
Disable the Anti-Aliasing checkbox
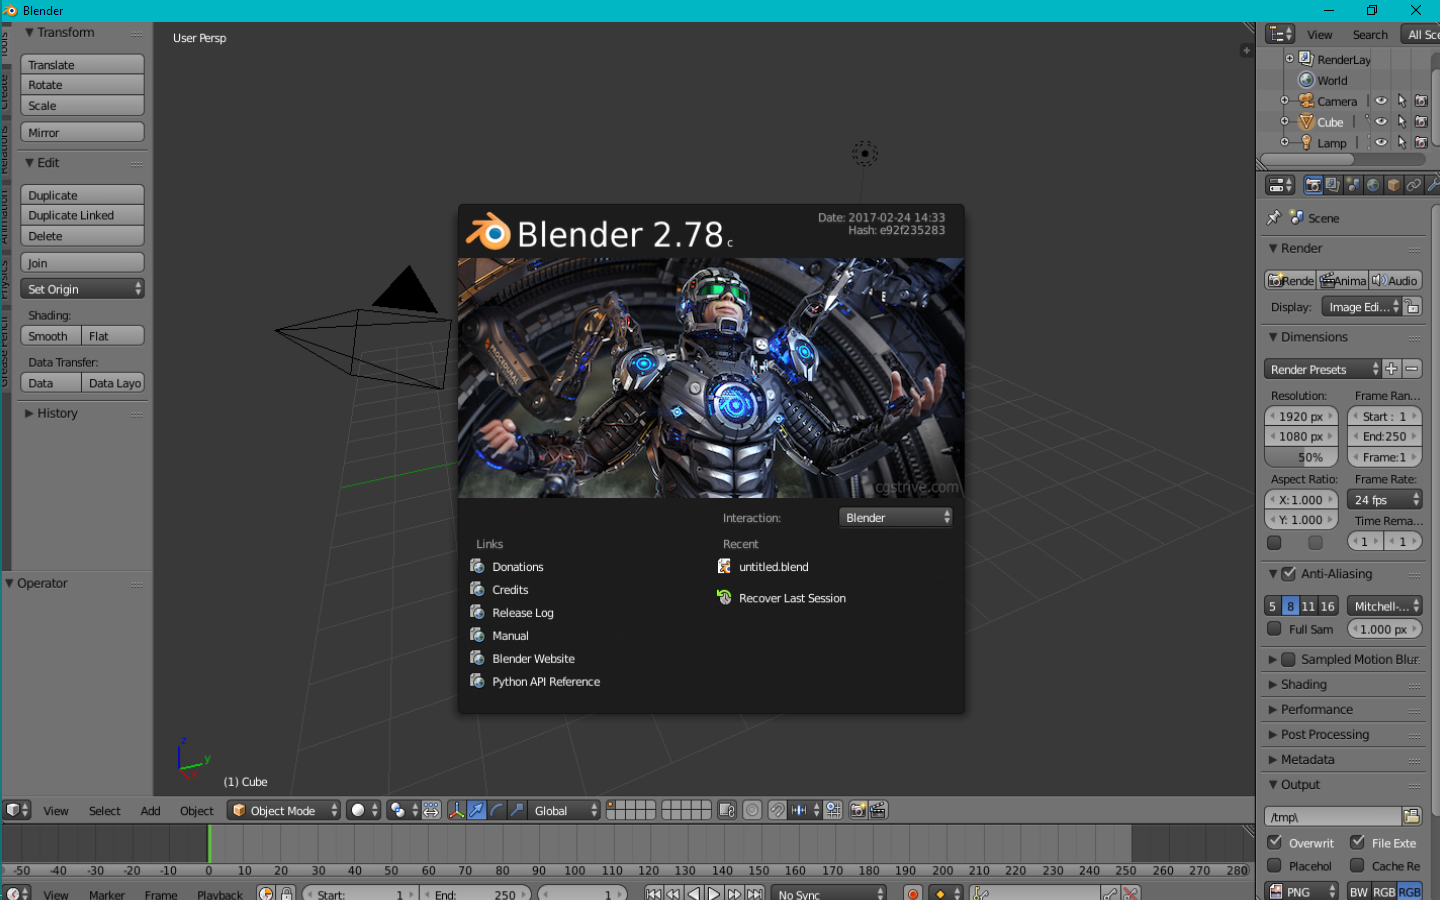(x=1288, y=574)
